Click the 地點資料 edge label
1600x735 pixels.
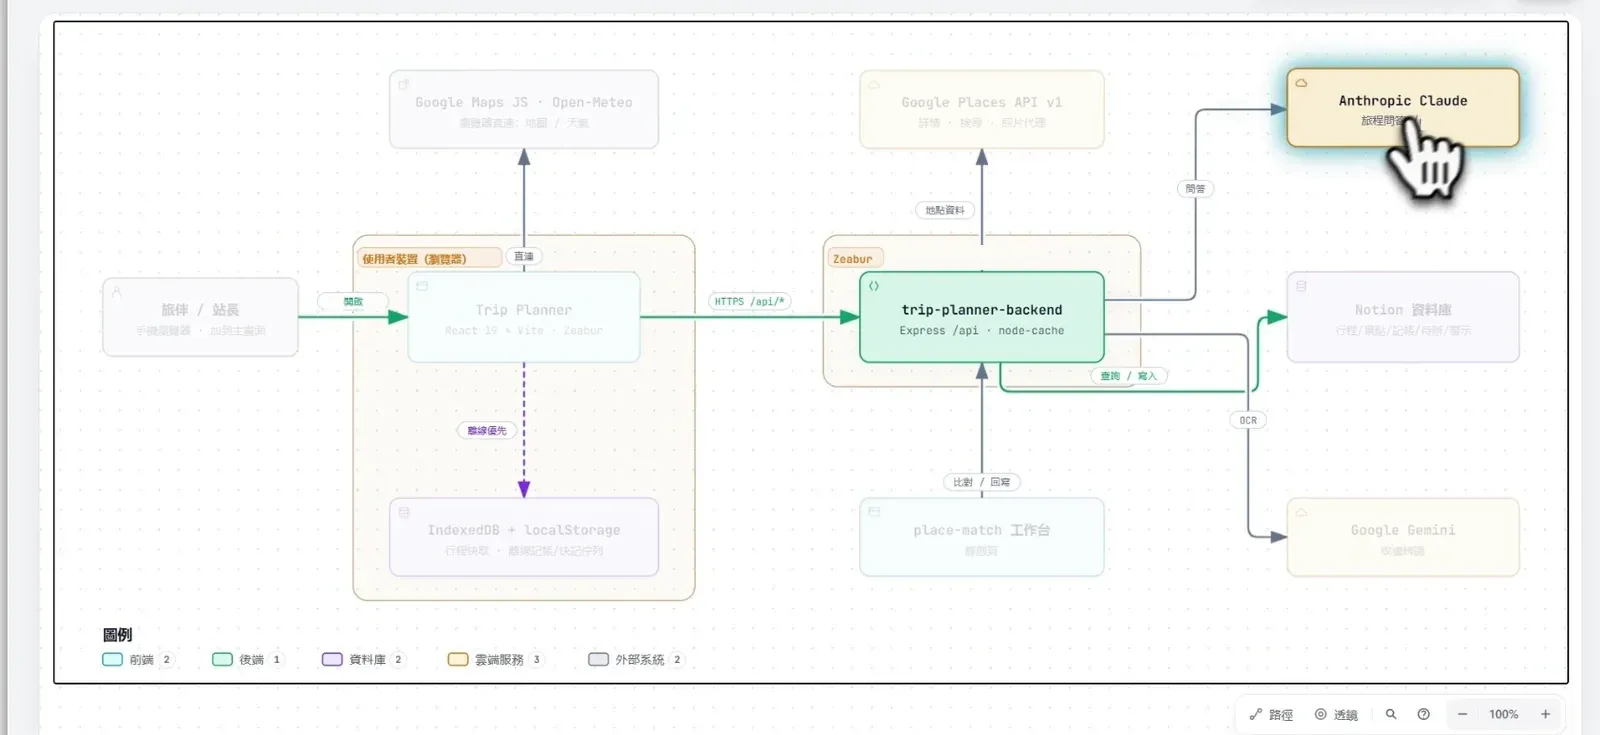point(945,210)
